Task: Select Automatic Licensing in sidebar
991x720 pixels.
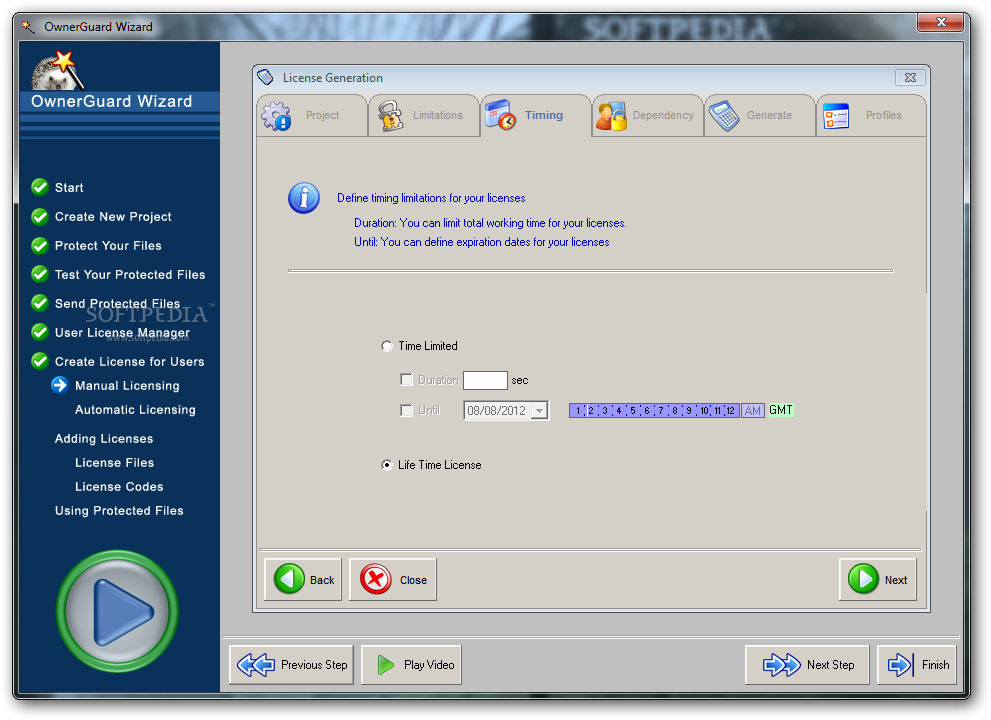Action: tap(135, 410)
